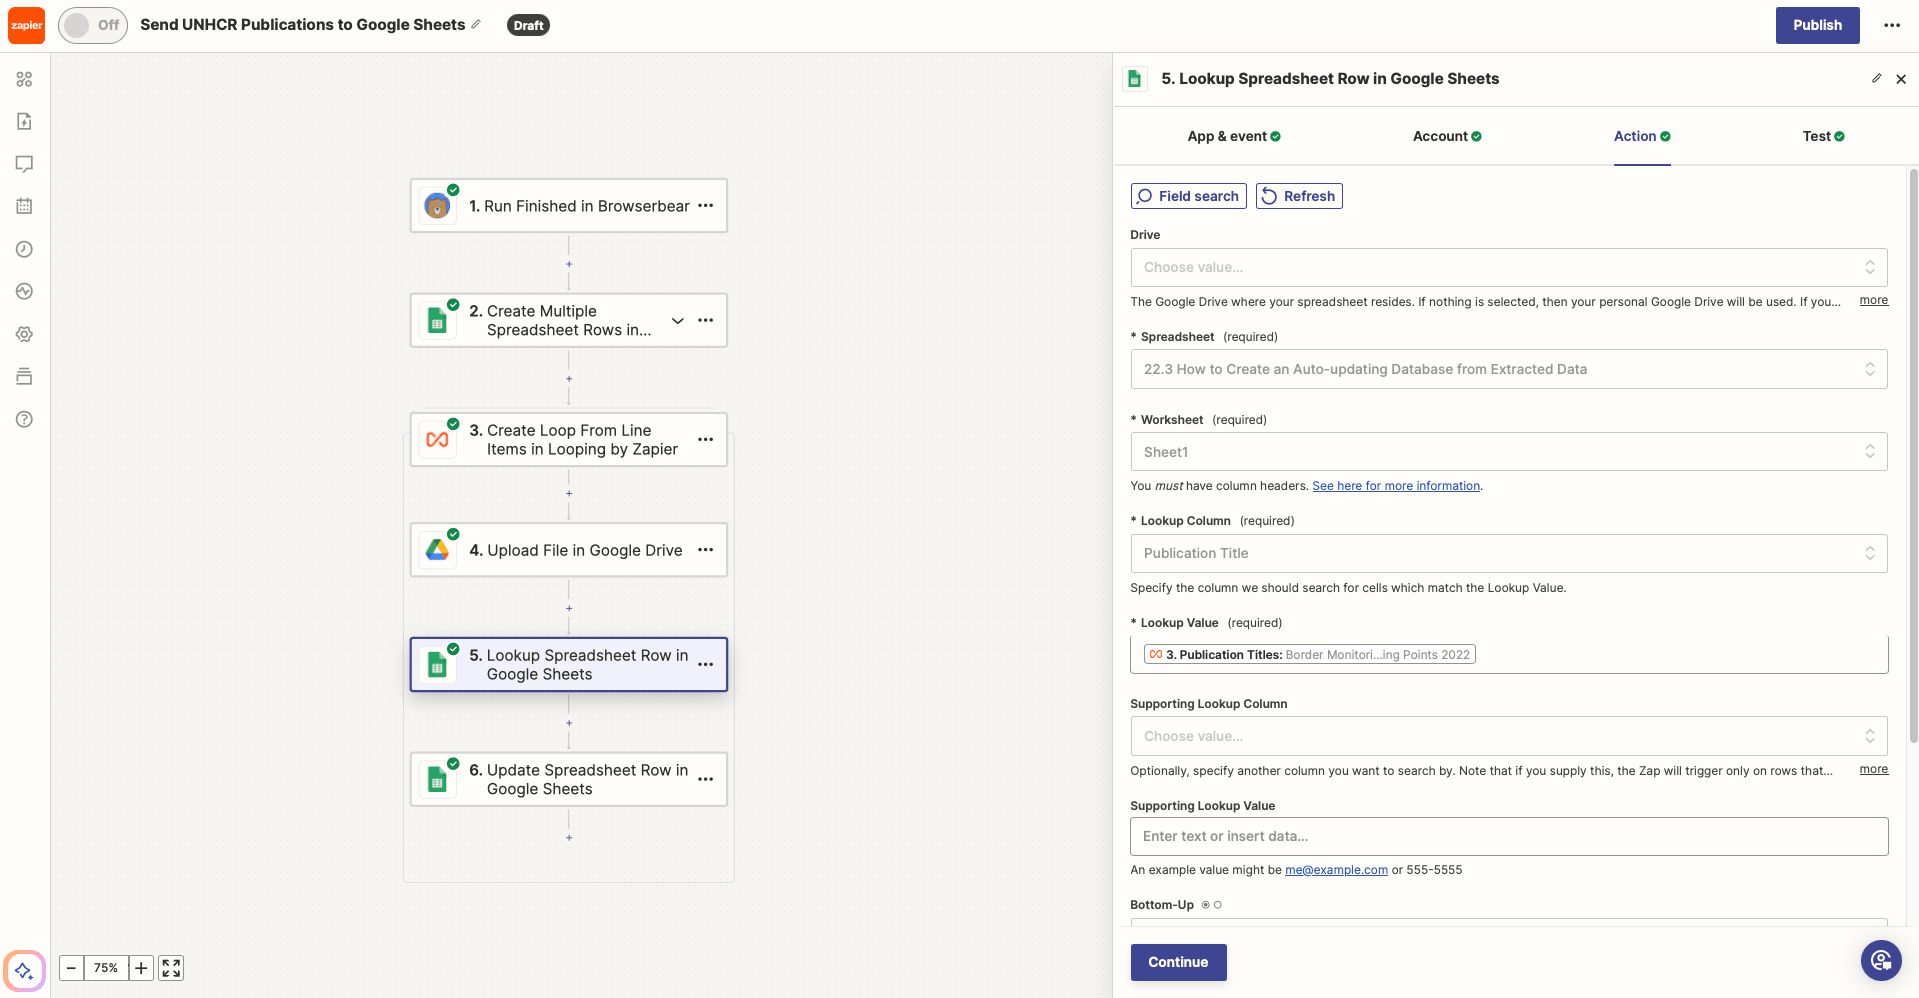
Task: Switch to the Account tab
Action: [x=1447, y=136]
